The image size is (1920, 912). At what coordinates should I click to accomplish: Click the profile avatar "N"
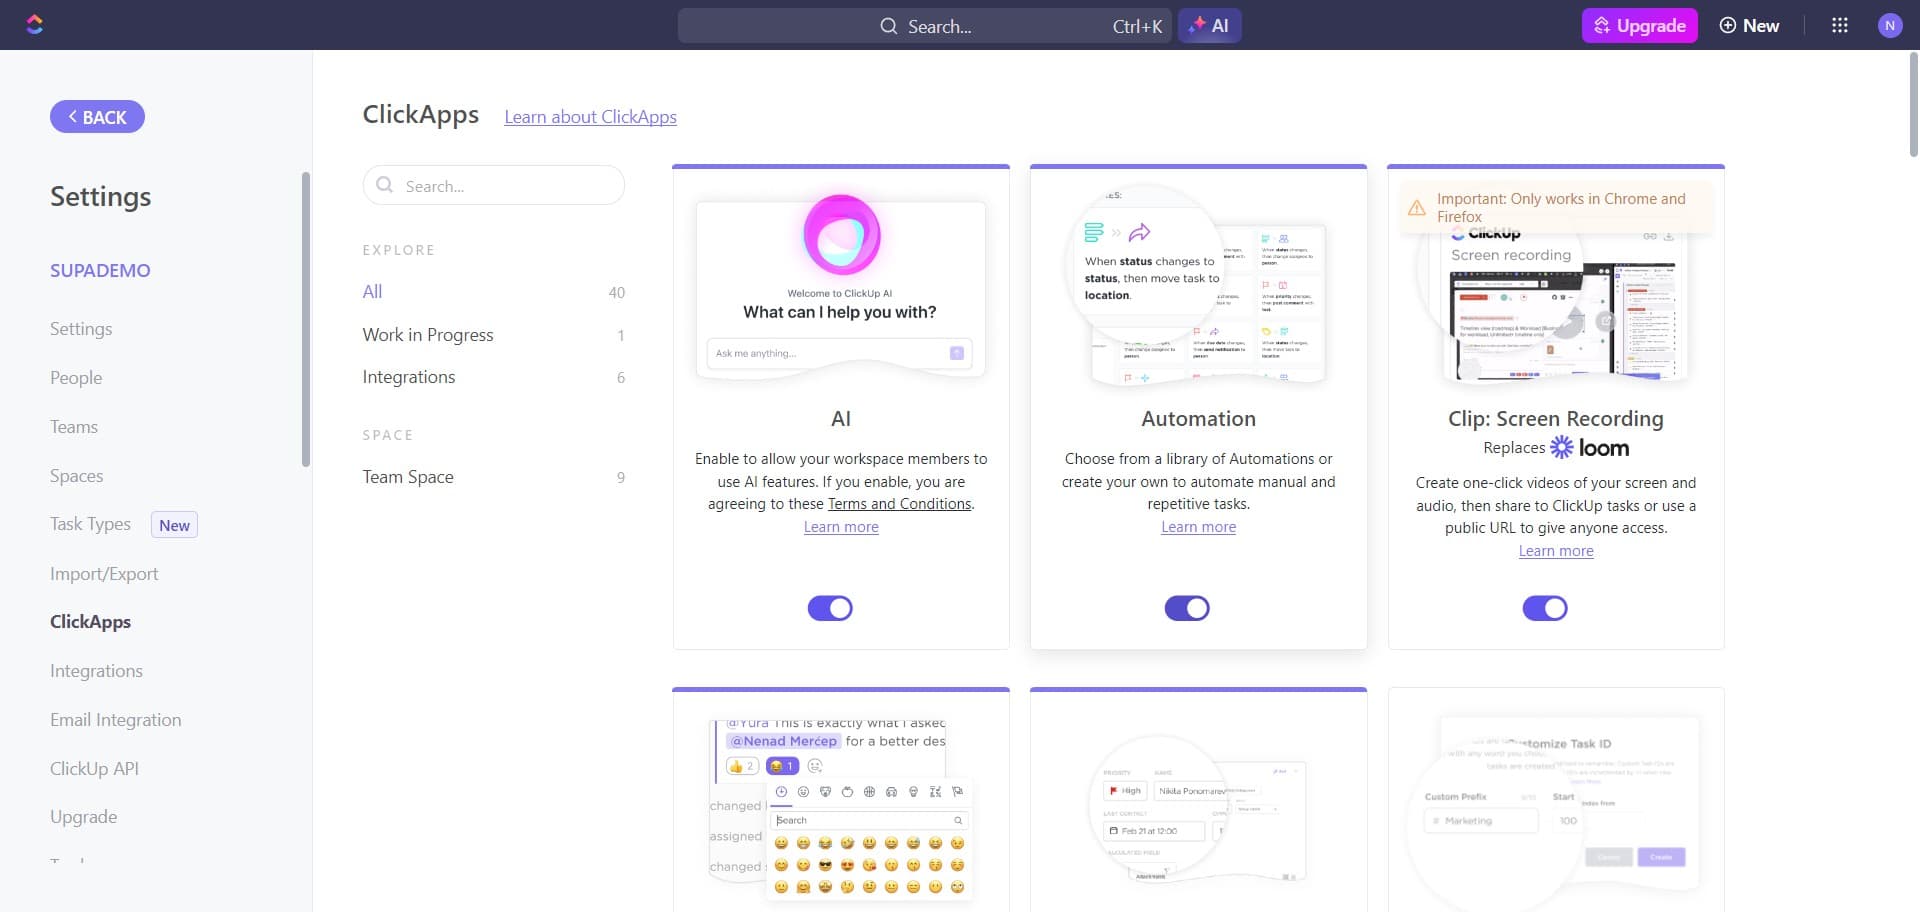(1890, 25)
